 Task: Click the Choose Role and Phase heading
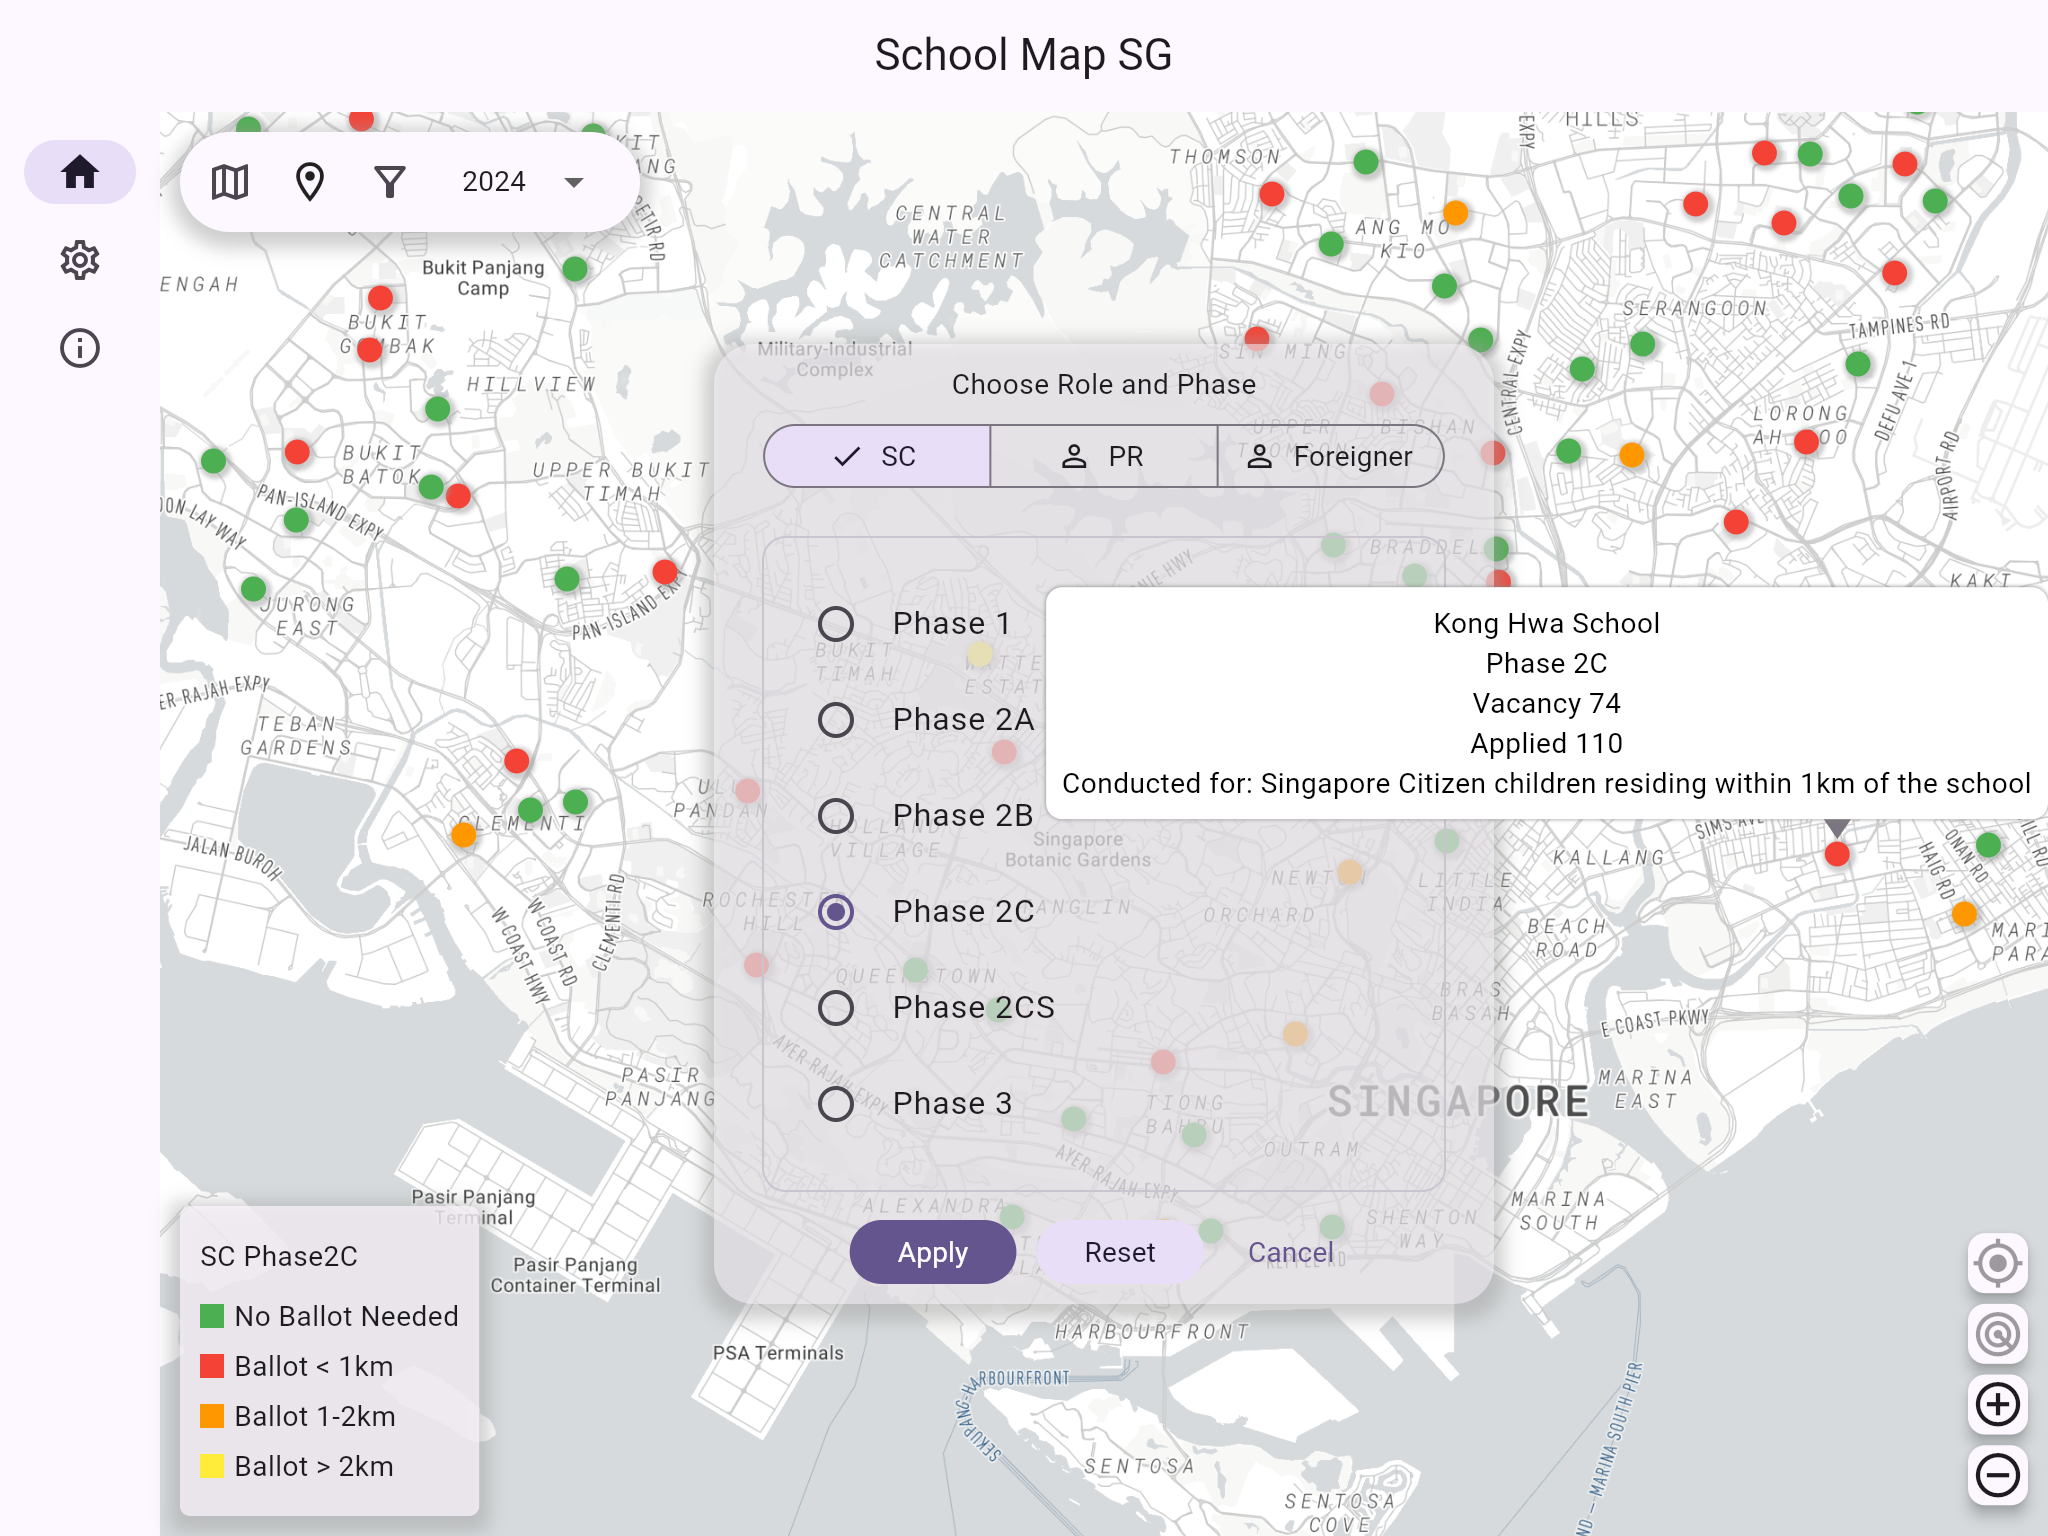pos(1103,385)
